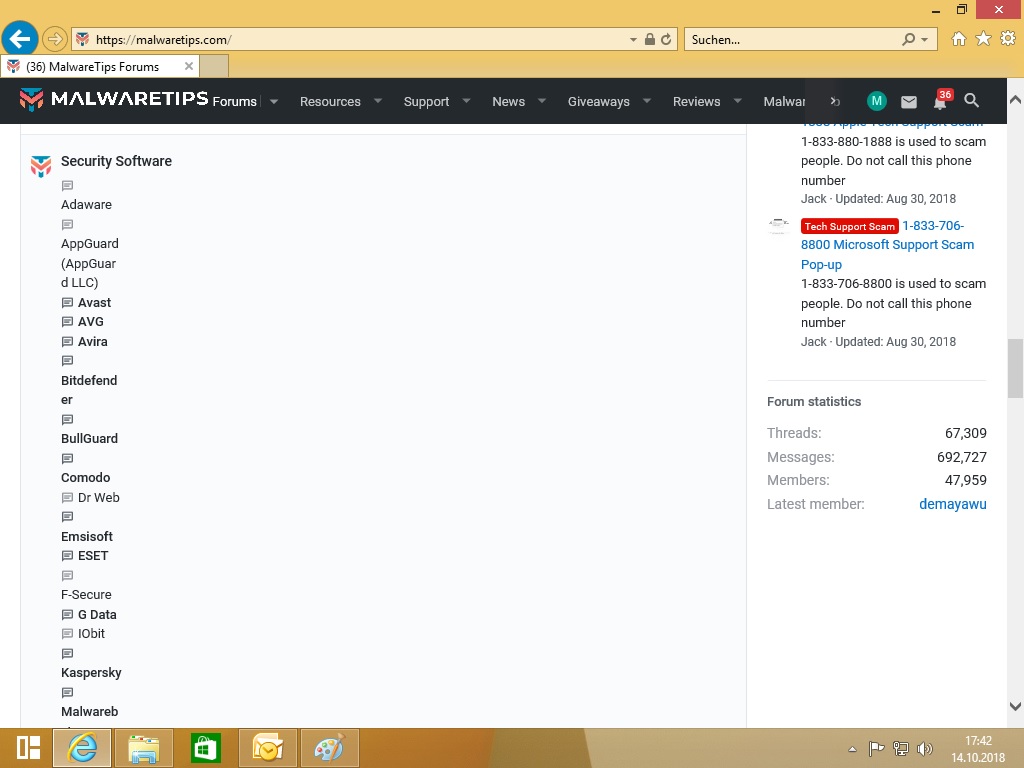The width and height of the screenshot is (1024, 768).
Task: Open Internet Explorer in taskbar
Action: [x=82, y=748]
